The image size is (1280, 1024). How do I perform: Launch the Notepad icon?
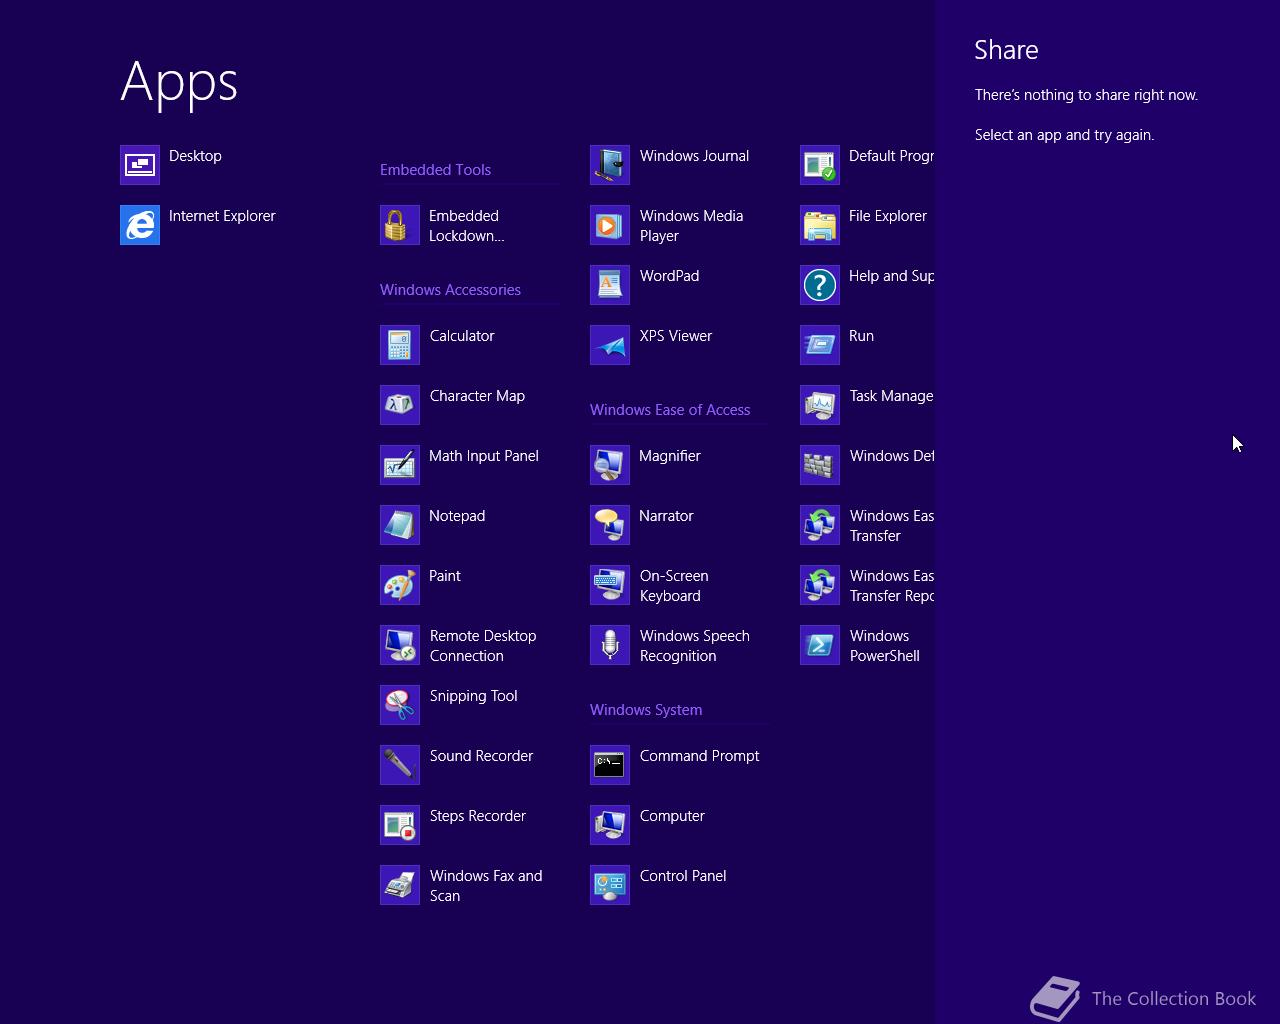tap(400, 525)
